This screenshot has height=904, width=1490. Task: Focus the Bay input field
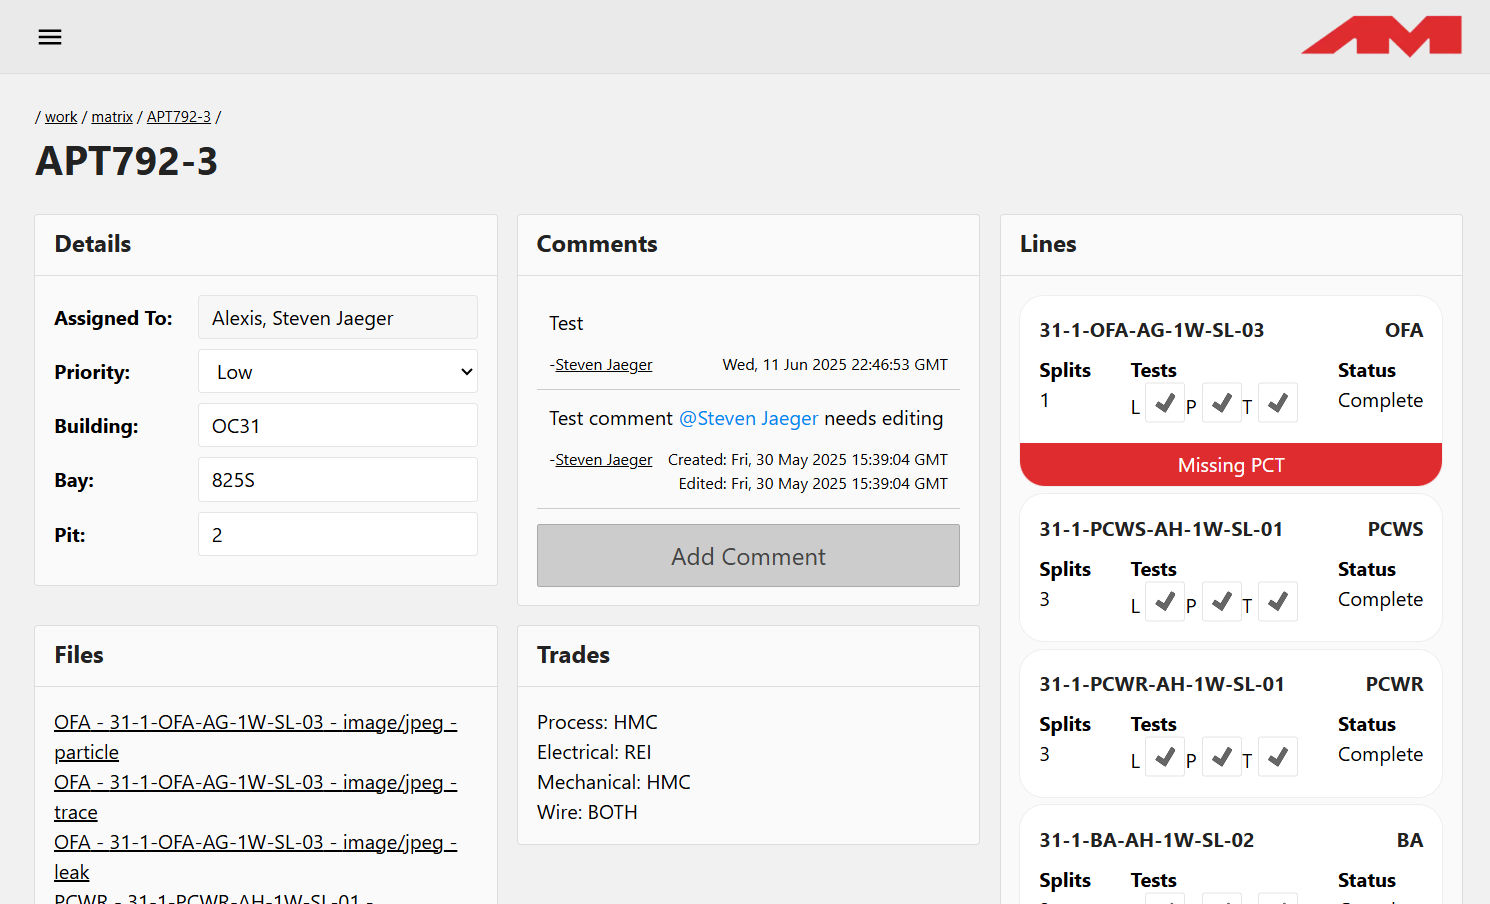coord(338,480)
